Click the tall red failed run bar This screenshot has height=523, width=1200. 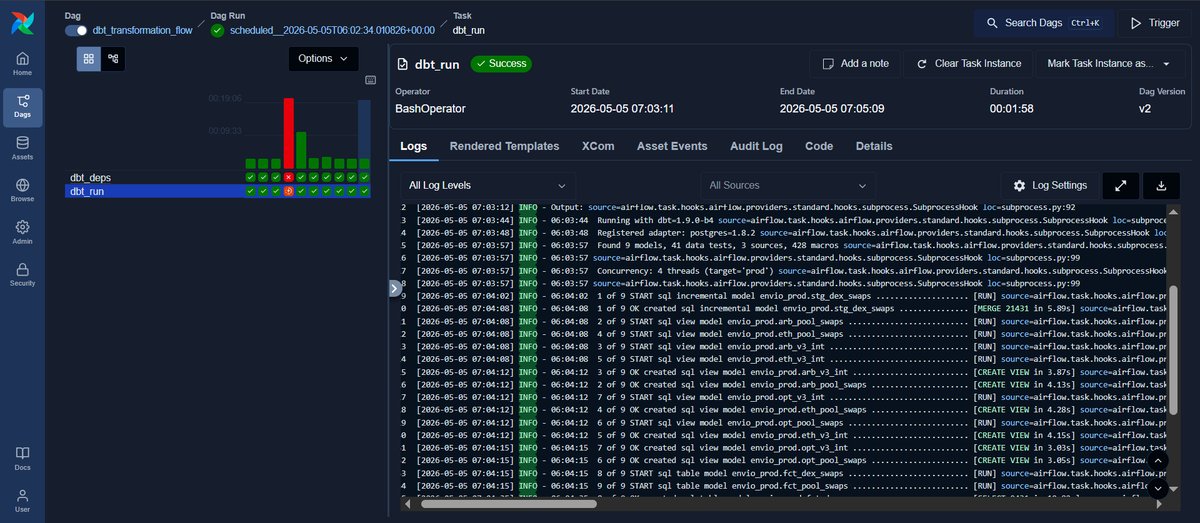pyautogui.click(x=288, y=133)
